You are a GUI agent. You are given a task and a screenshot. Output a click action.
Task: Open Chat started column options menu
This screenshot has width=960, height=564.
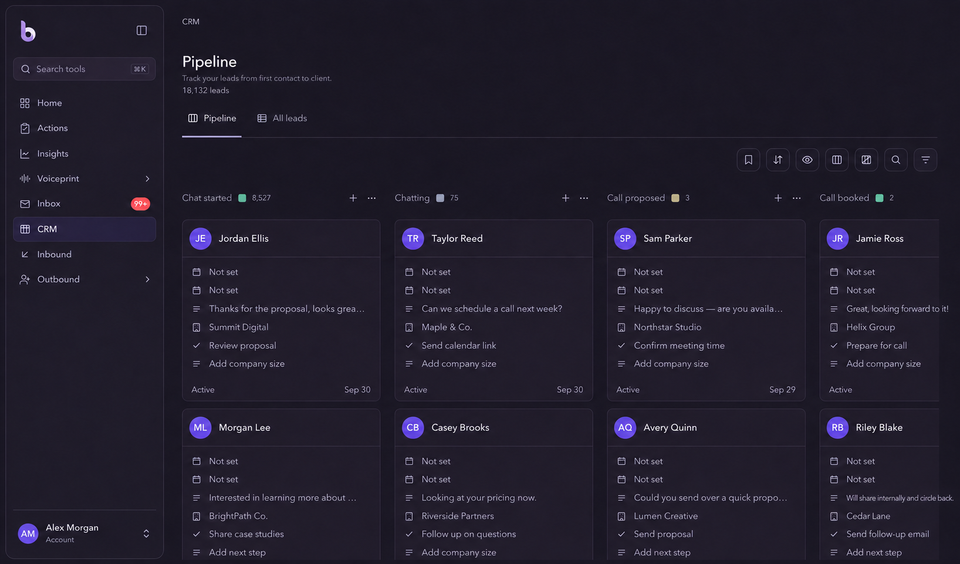click(372, 198)
